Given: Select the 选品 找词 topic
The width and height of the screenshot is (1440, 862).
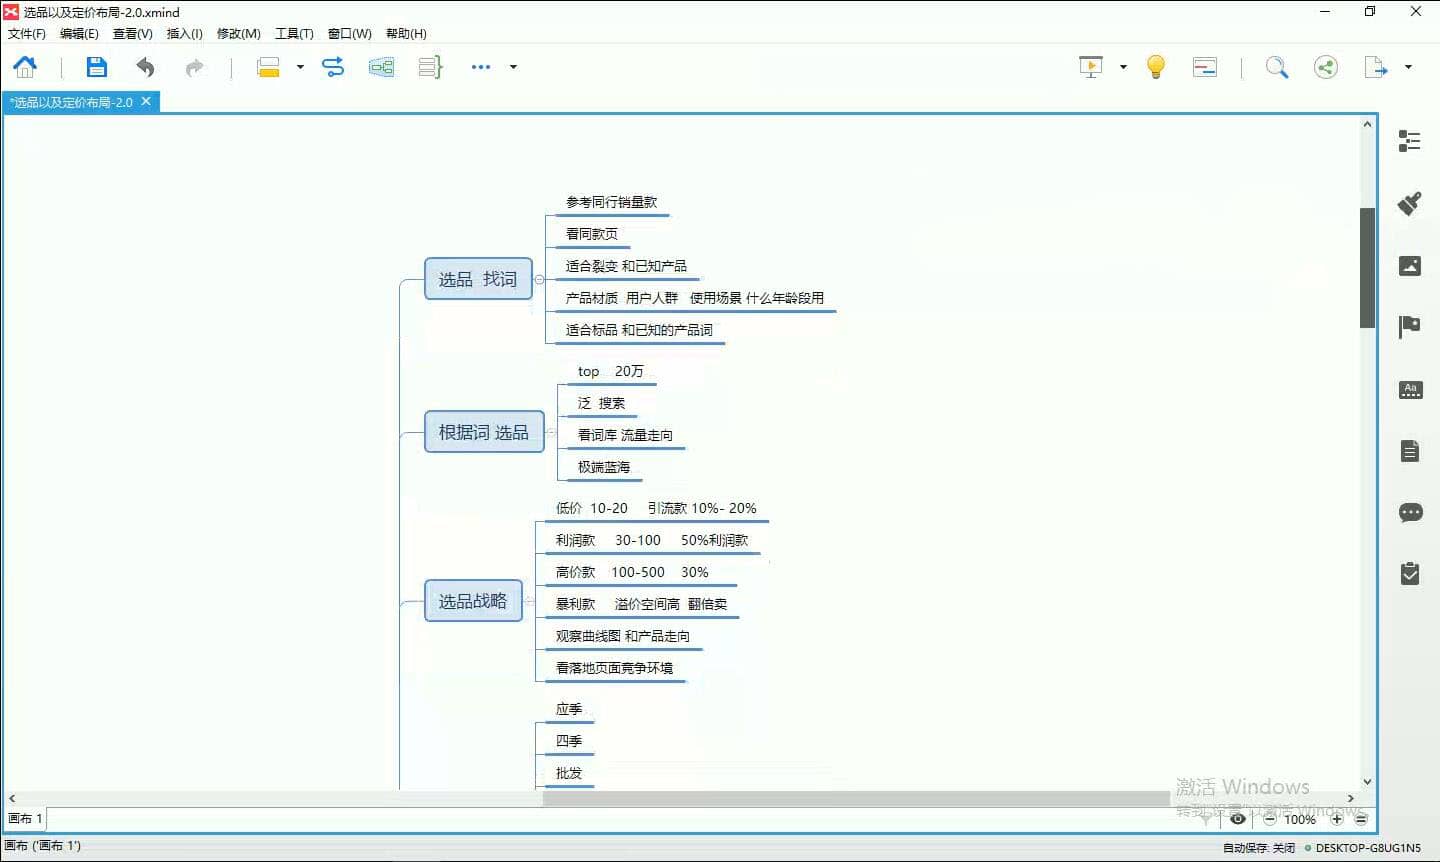Looking at the screenshot, I should point(478,279).
